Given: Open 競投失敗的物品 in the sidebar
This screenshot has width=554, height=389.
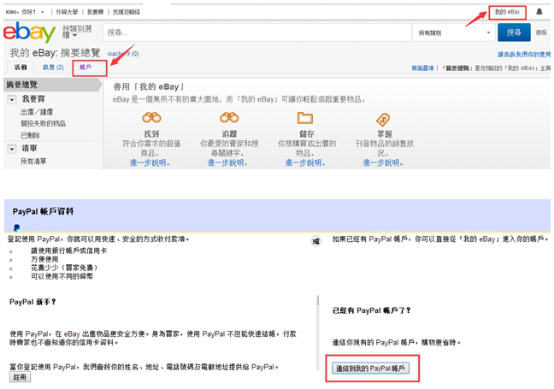Looking at the screenshot, I should point(43,123).
